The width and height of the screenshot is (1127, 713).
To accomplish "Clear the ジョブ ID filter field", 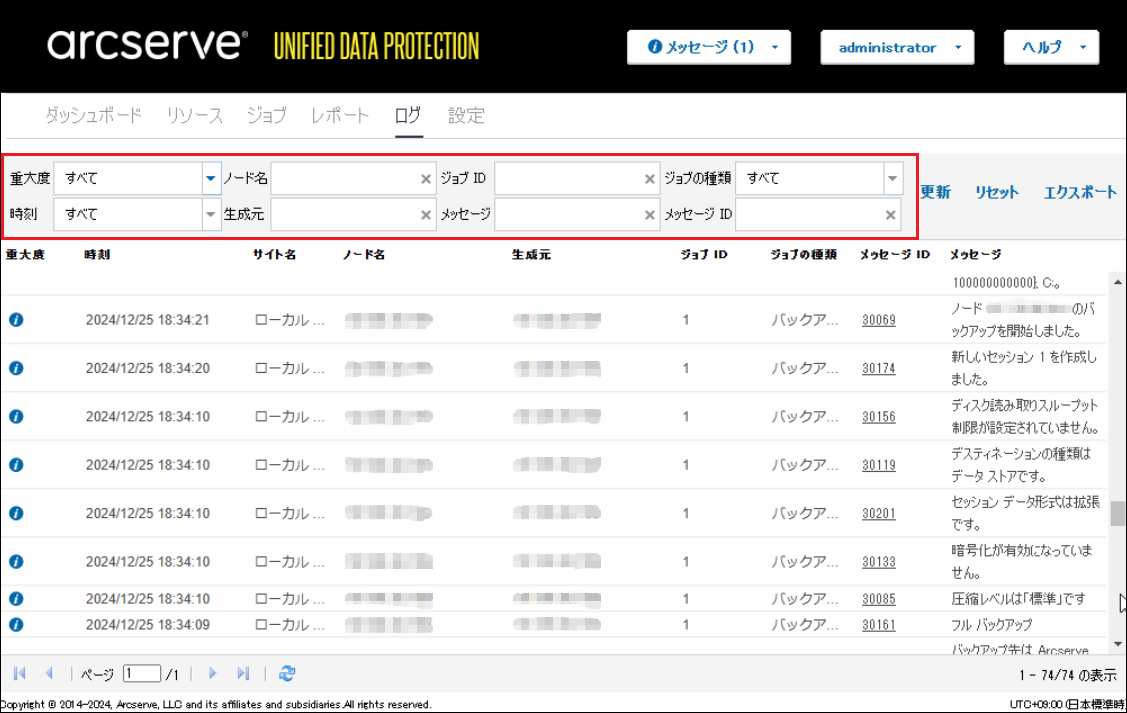I will (650, 179).
